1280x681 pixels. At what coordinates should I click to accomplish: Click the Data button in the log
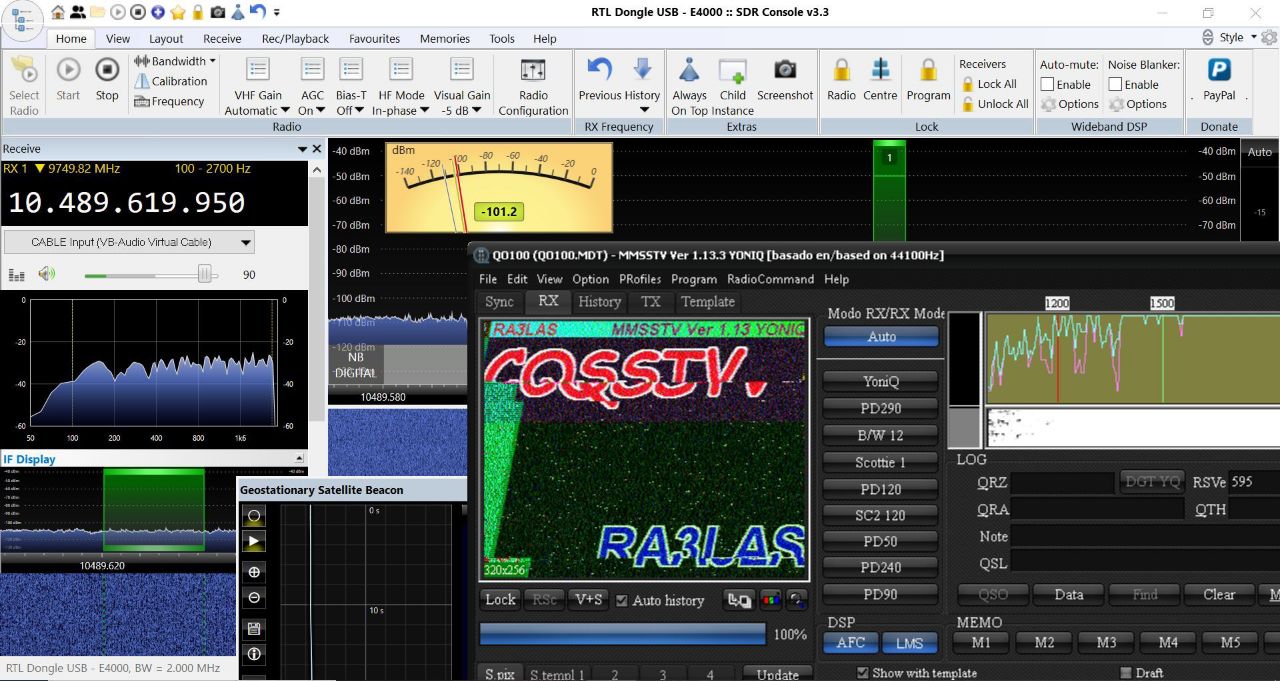pos(1068,594)
